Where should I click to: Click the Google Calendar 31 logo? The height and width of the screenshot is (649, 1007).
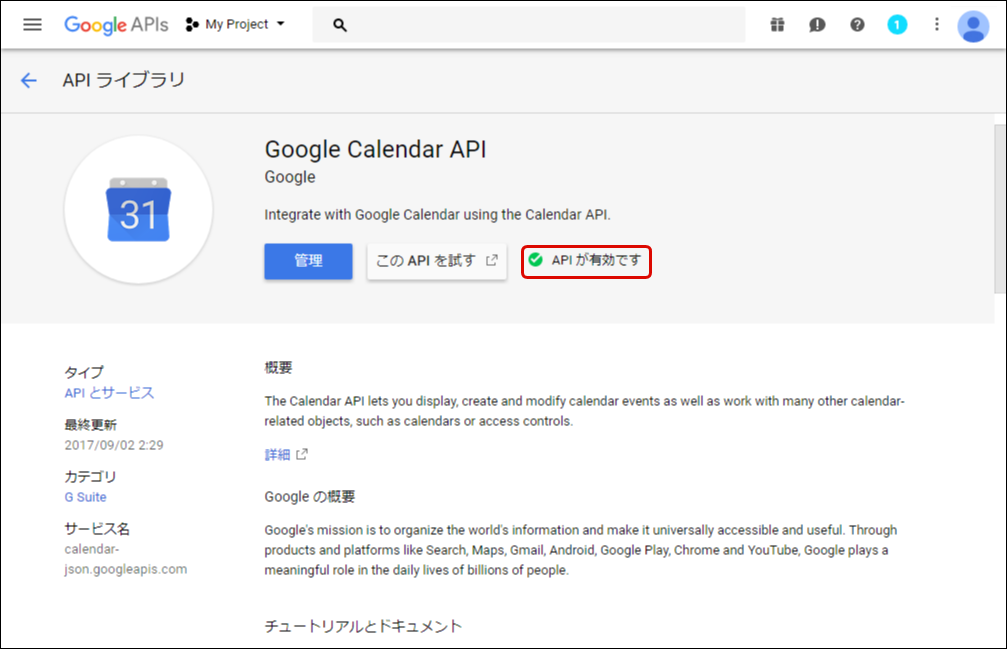138,209
